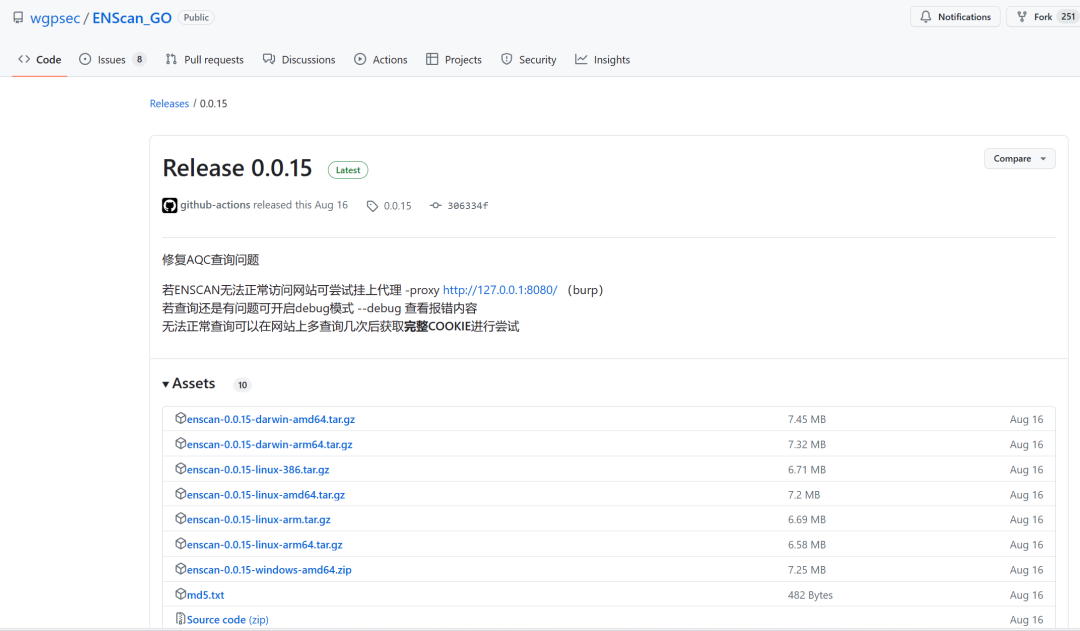Screen dimensions: 1080x631
Task: Open the http://127.0.0.1:8080/ proxy link
Action: (500, 290)
